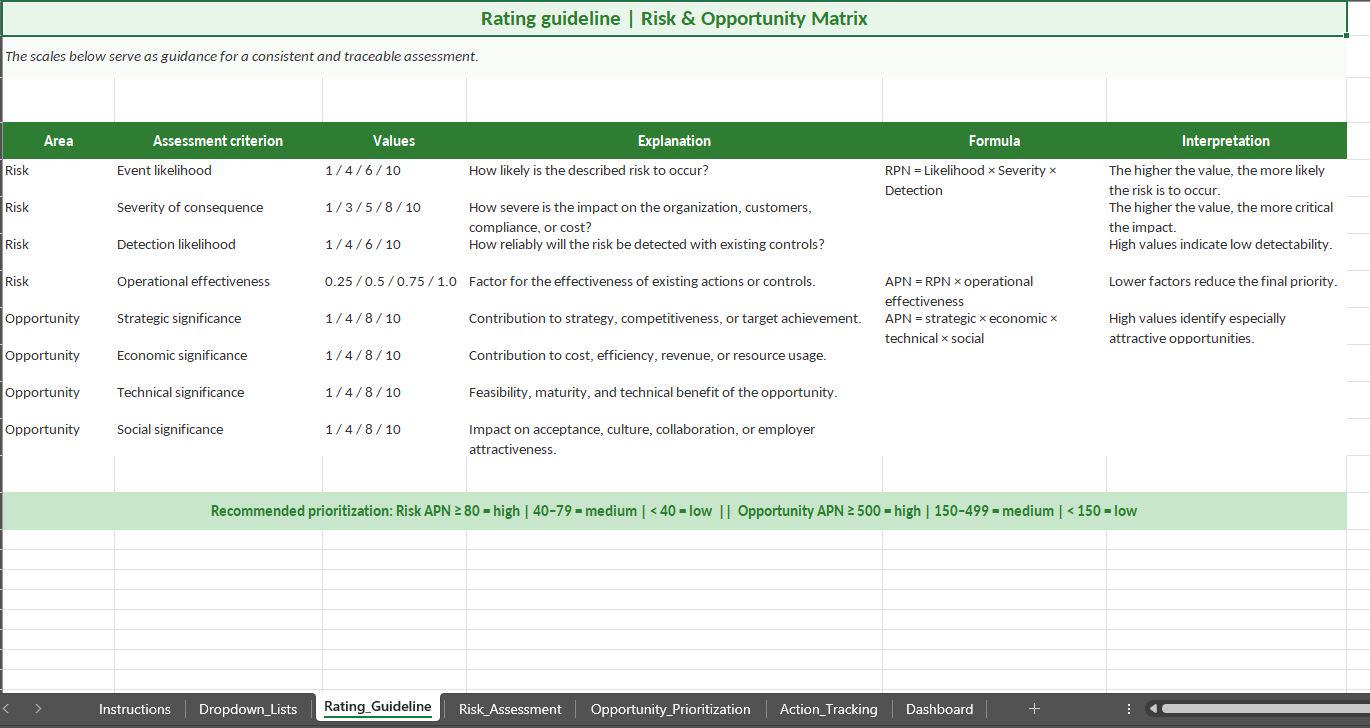Viewport: 1370px width, 728px height.
Task: Click the horizontal scrollbar thumb
Action: pos(1264,708)
